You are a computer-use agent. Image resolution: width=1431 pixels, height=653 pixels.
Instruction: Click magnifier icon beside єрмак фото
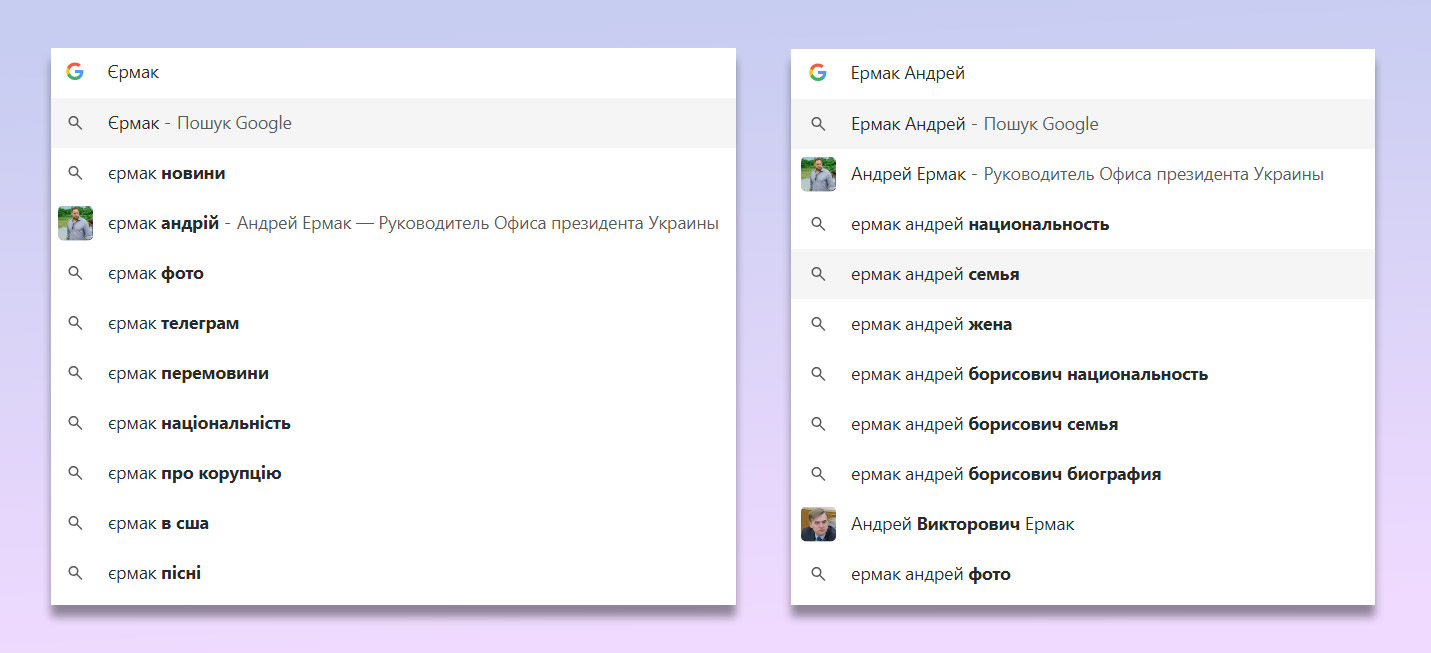click(75, 273)
